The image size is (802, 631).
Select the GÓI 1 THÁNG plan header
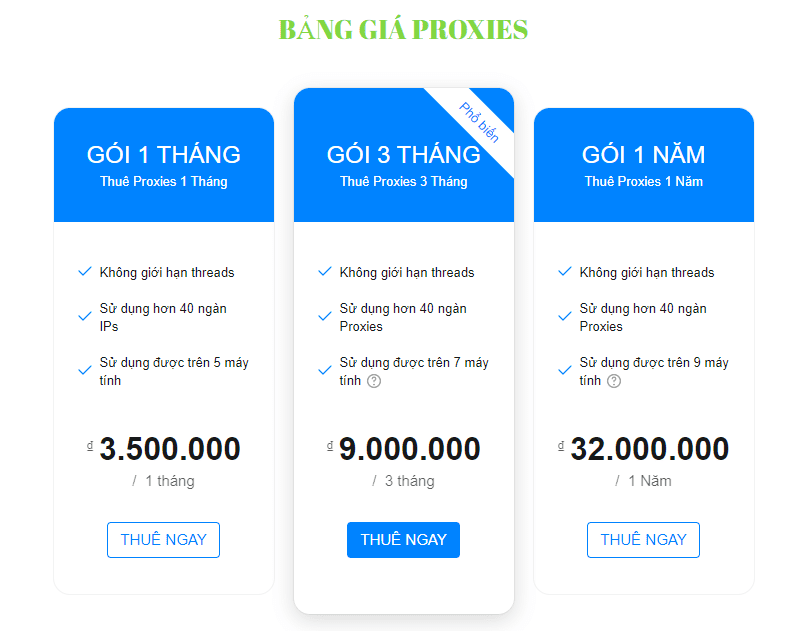[x=163, y=155]
